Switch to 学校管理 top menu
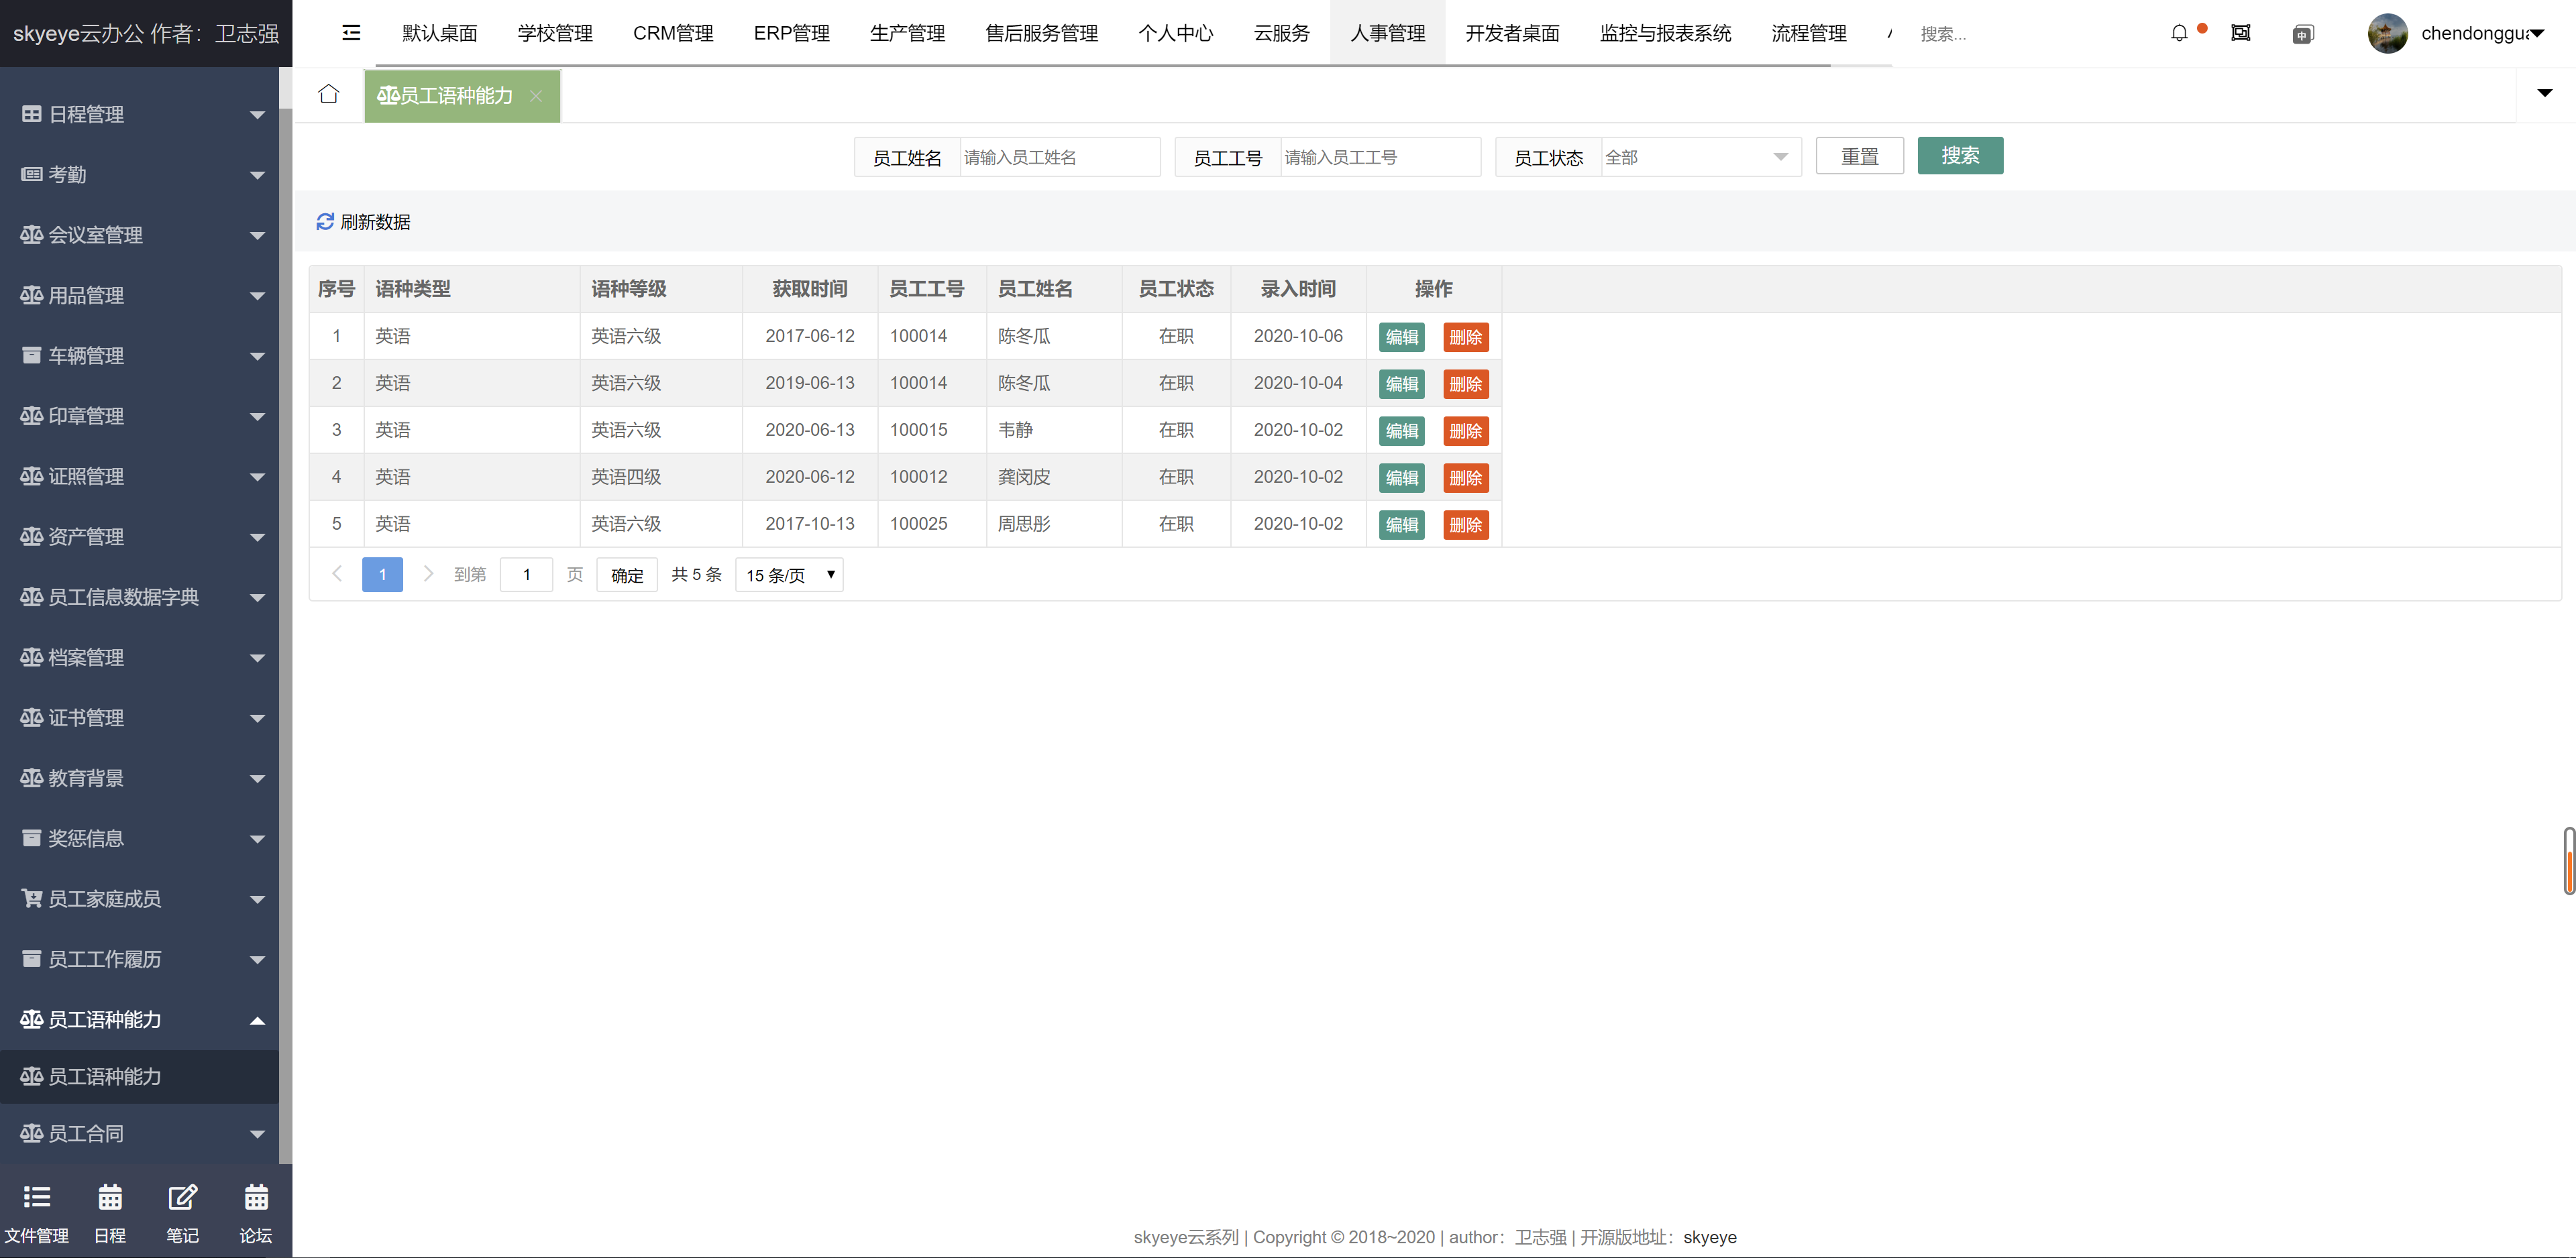The image size is (2576, 1258). click(x=555, y=33)
